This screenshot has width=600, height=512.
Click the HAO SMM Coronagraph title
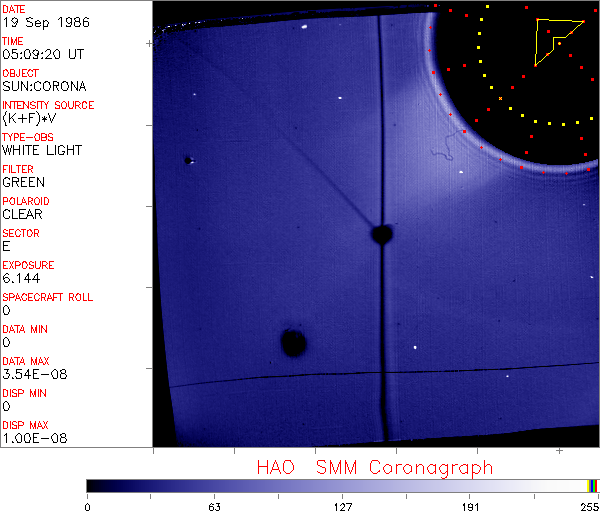tap(374, 467)
